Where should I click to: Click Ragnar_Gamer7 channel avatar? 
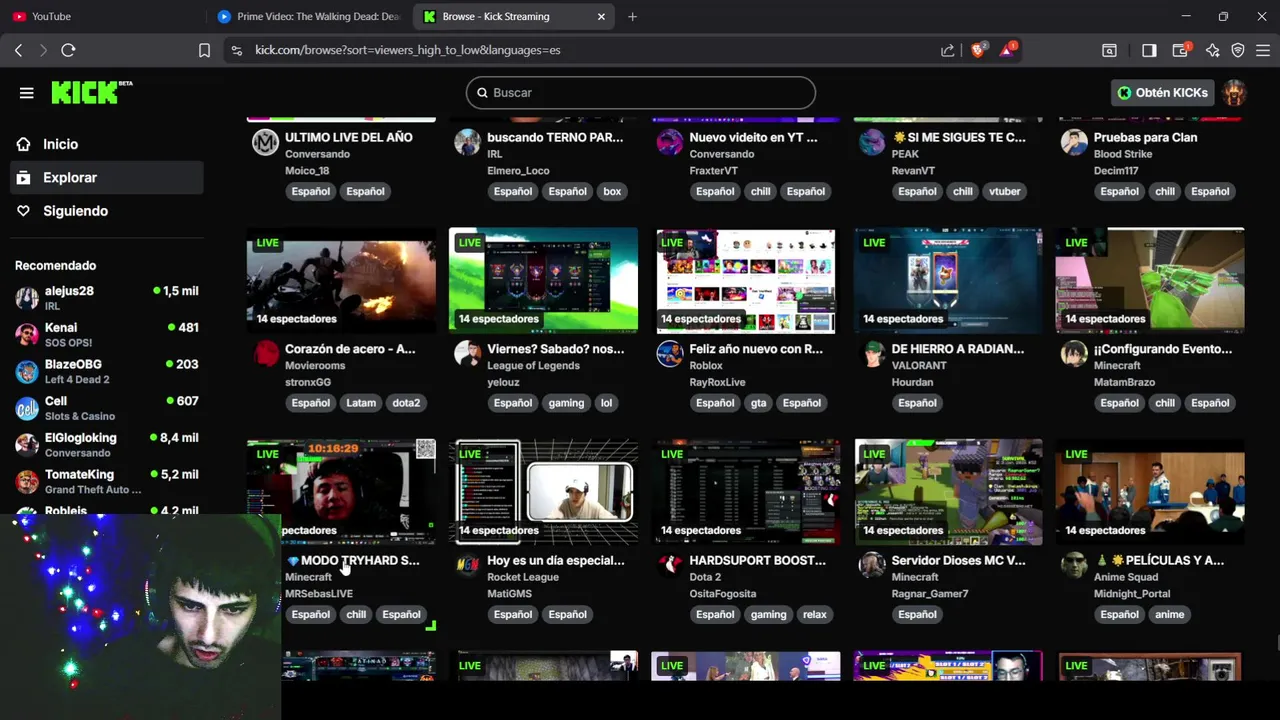tap(872, 565)
